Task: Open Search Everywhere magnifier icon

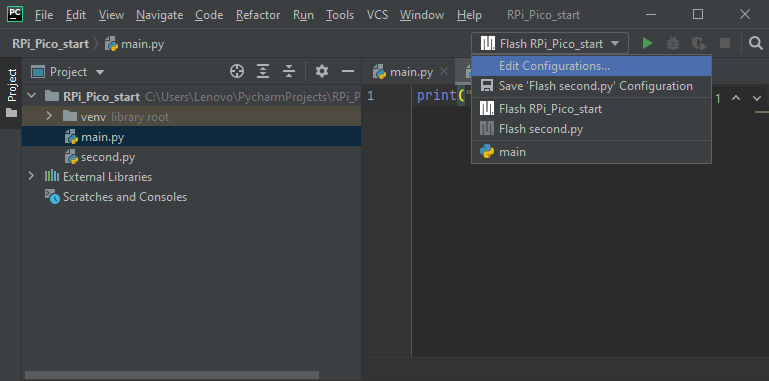Action: [756, 44]
